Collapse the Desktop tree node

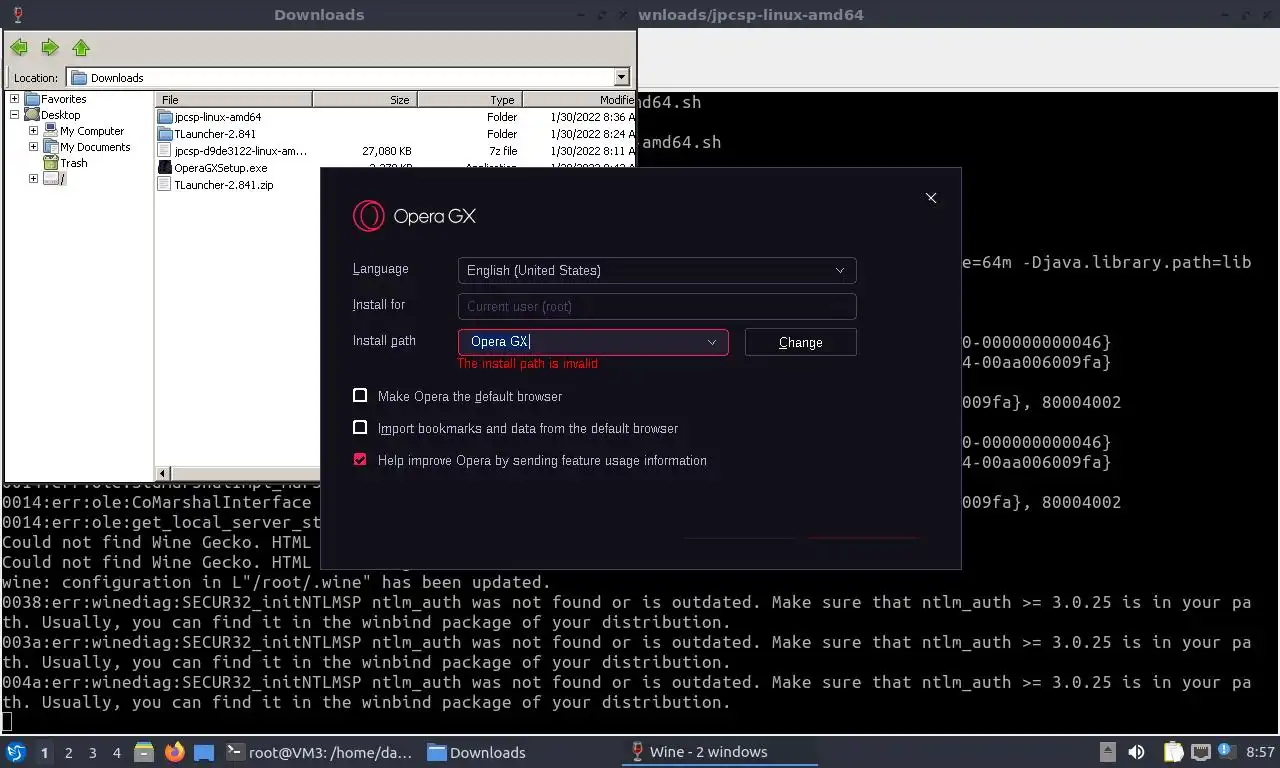[14, 115]
